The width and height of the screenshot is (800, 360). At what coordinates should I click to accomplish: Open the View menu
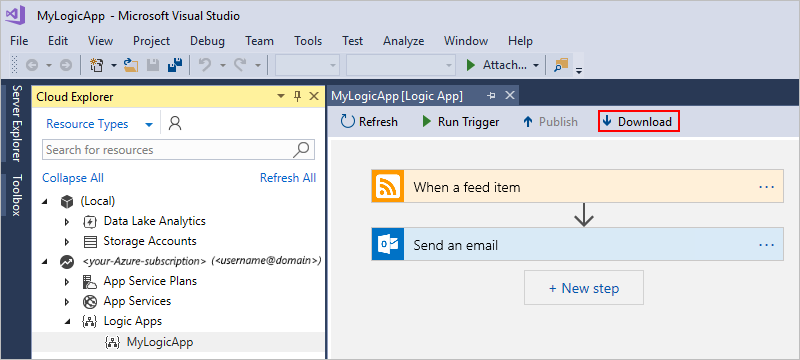[101, 41]
